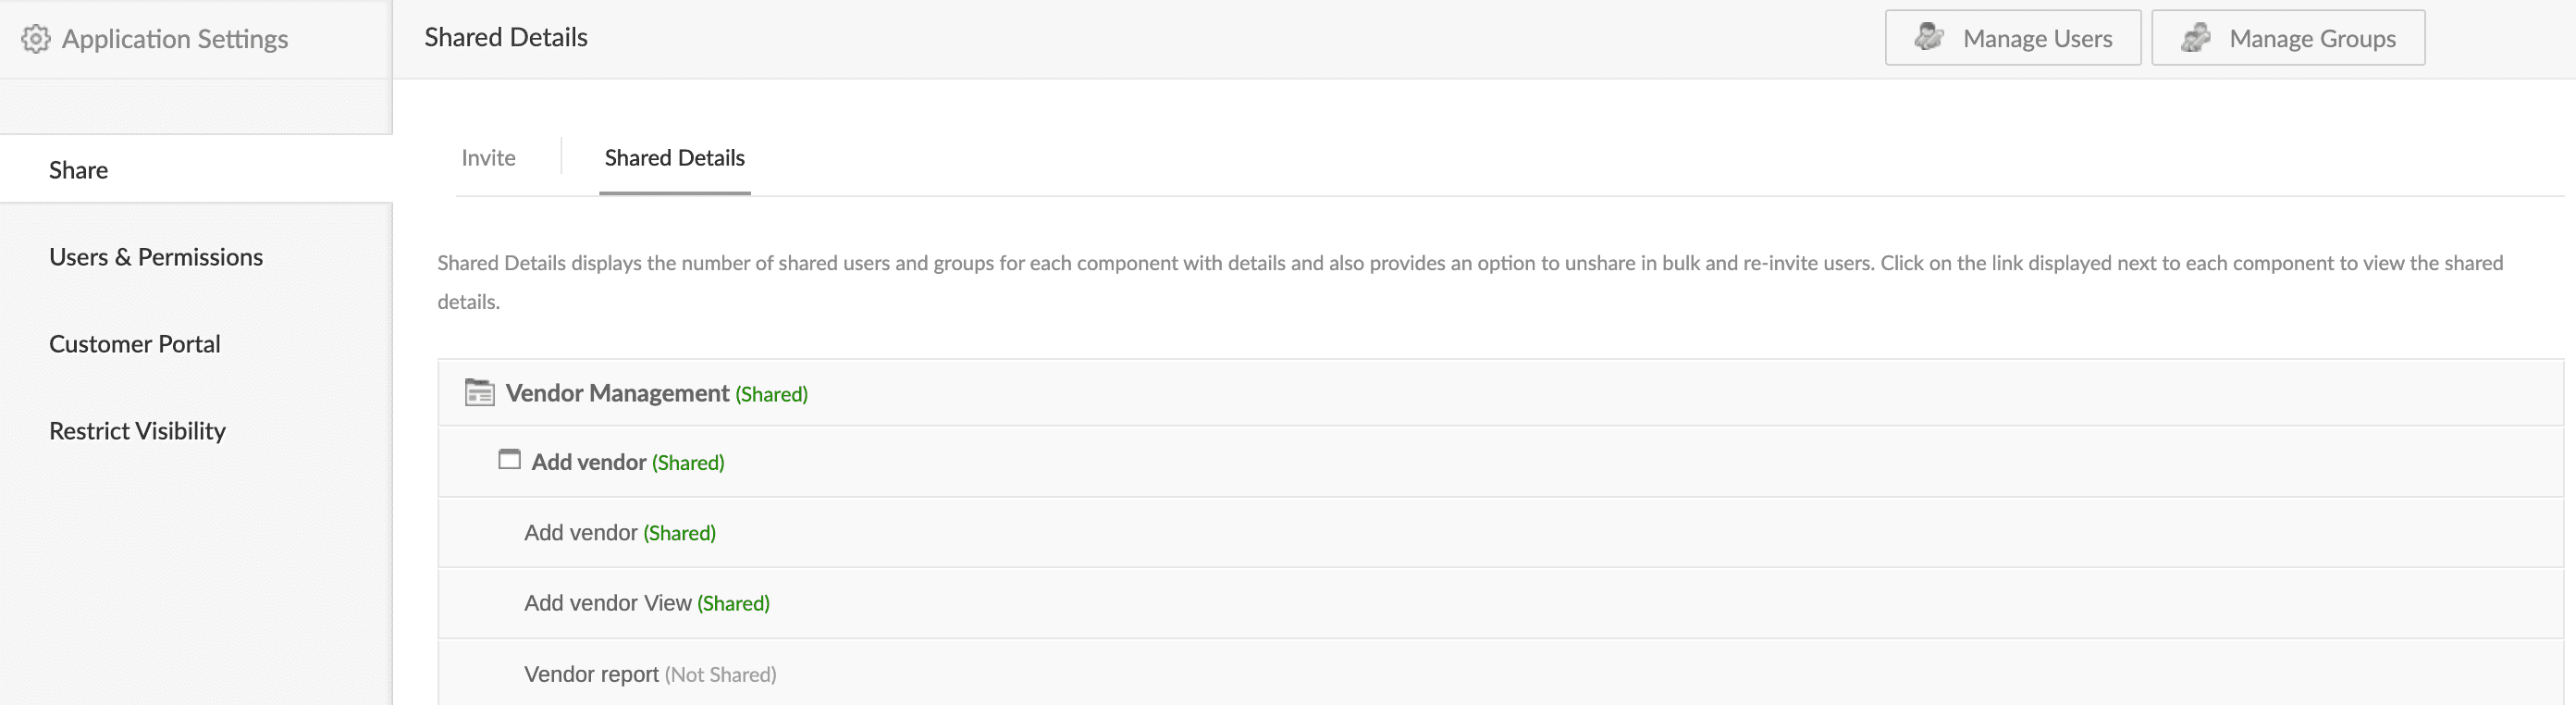Click the Manage Groups people icon
2576x705 pixels.
2195,37
